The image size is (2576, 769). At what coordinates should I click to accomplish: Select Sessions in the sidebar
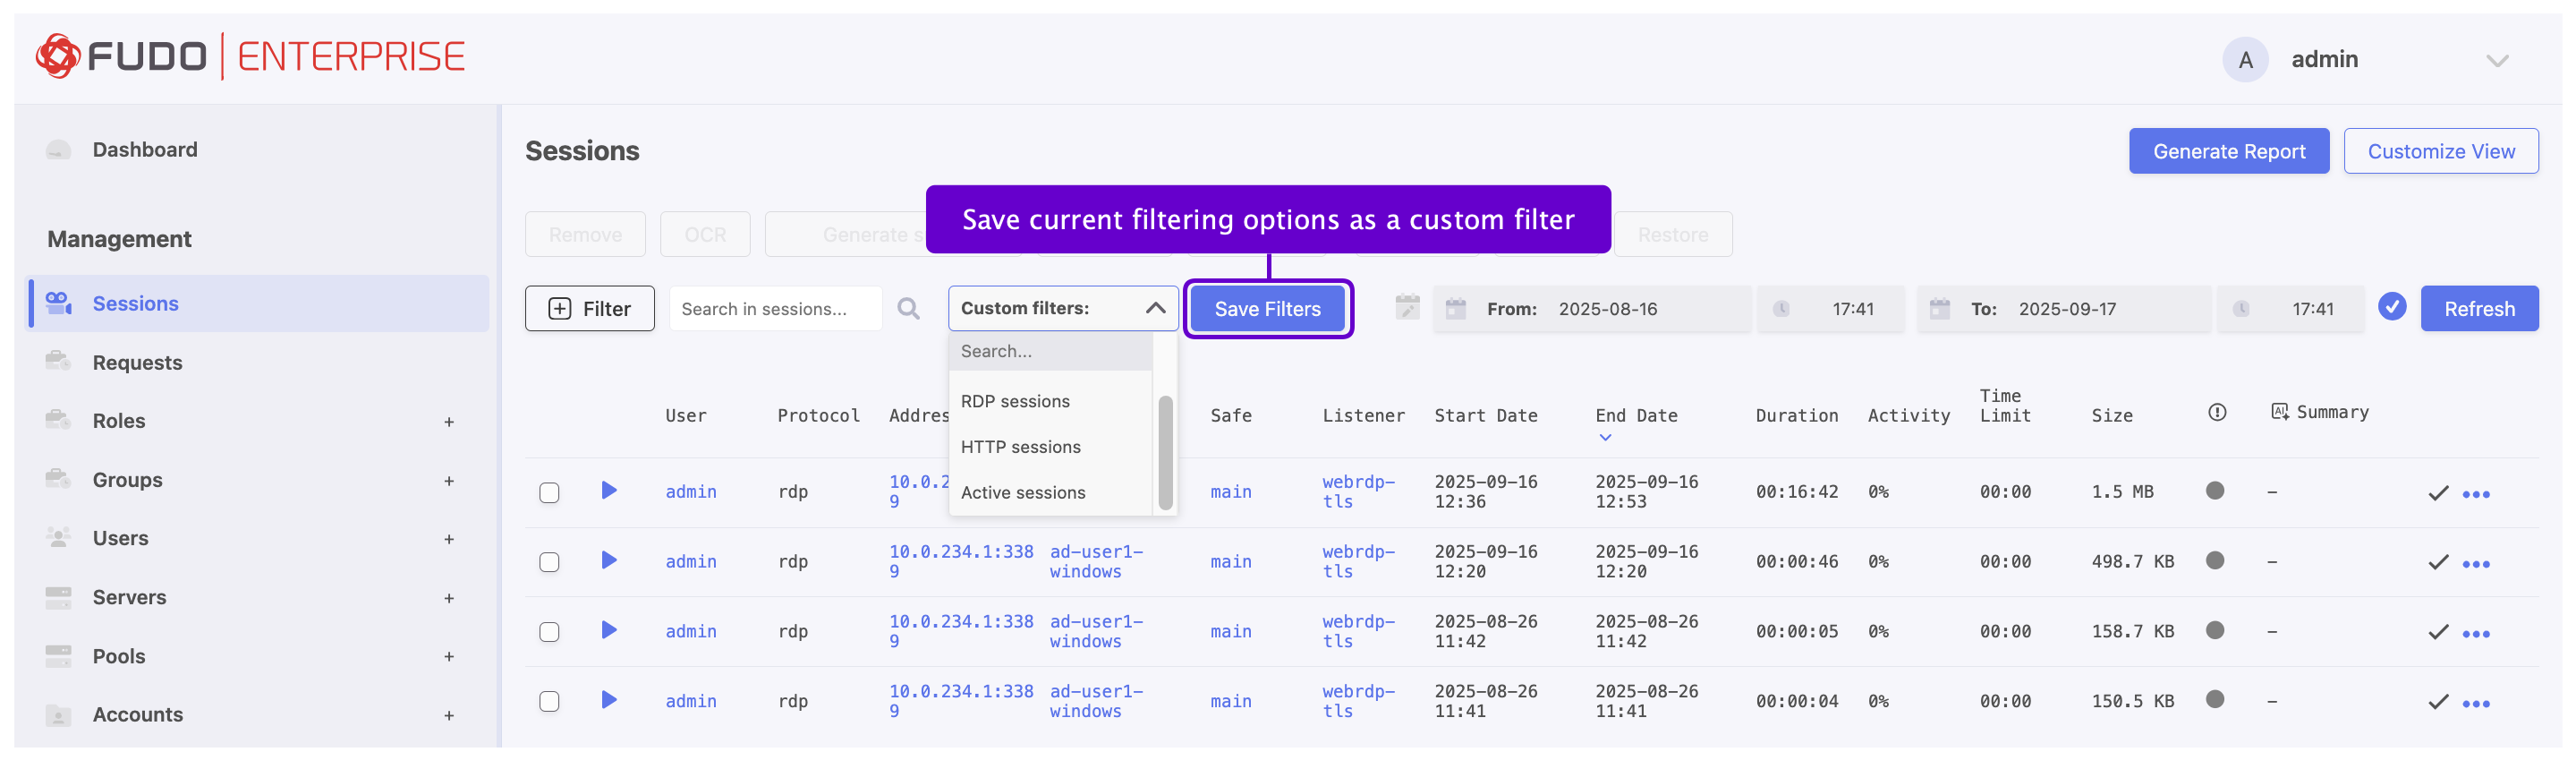pos(258,303)
